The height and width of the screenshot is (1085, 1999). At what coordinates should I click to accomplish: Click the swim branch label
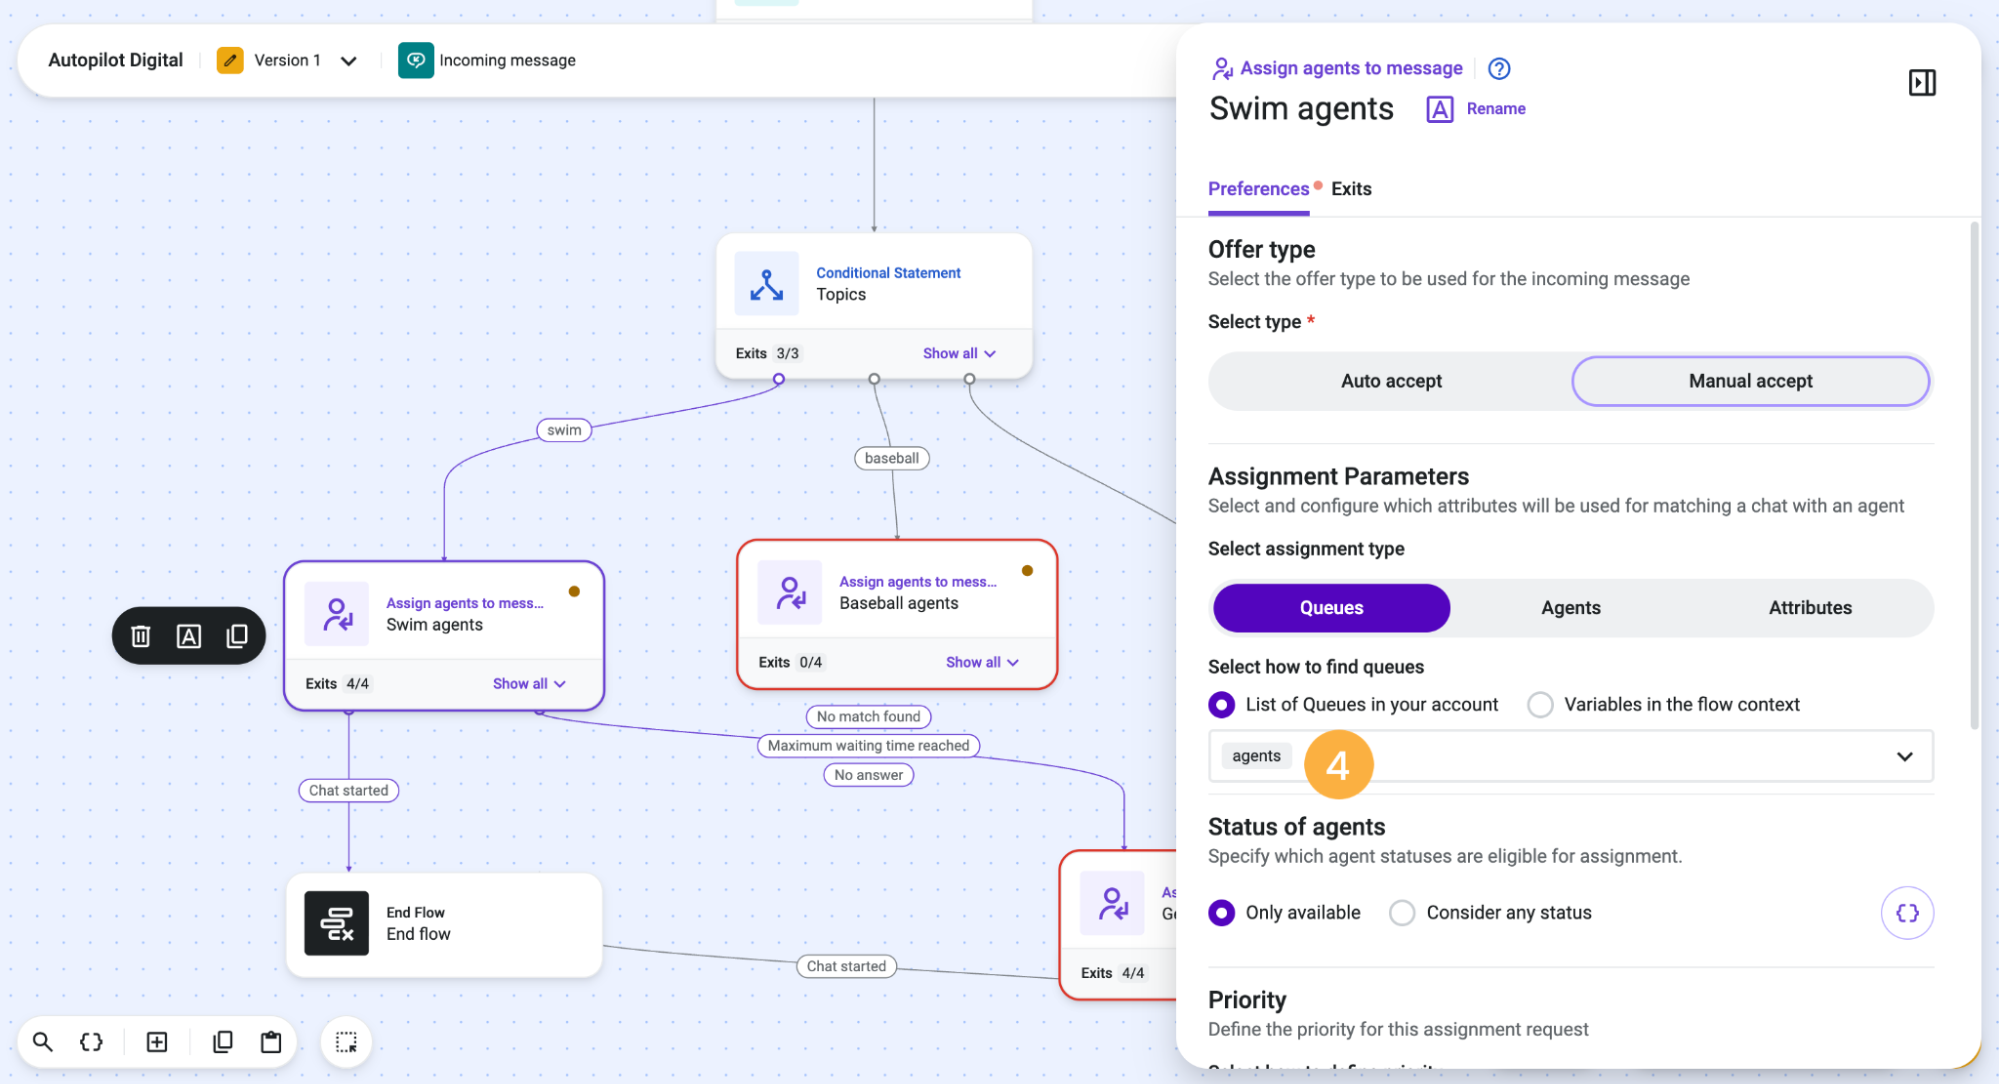tap(564, 431)
